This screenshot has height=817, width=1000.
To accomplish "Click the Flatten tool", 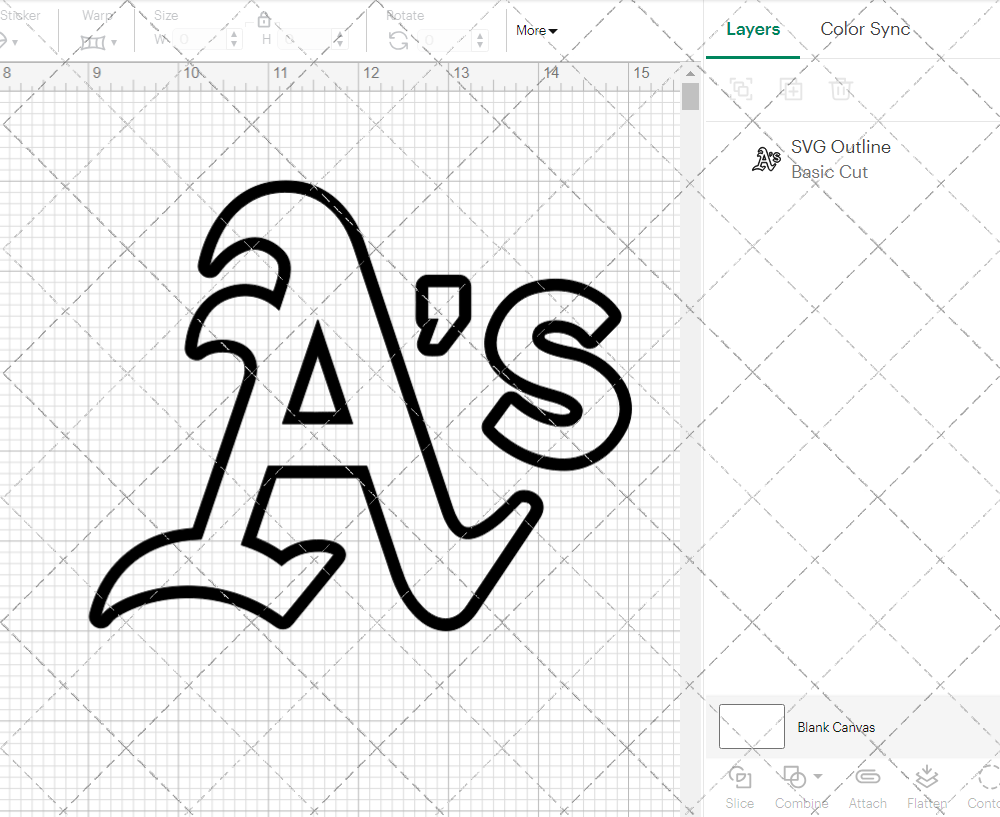I will tap(927, 788).
